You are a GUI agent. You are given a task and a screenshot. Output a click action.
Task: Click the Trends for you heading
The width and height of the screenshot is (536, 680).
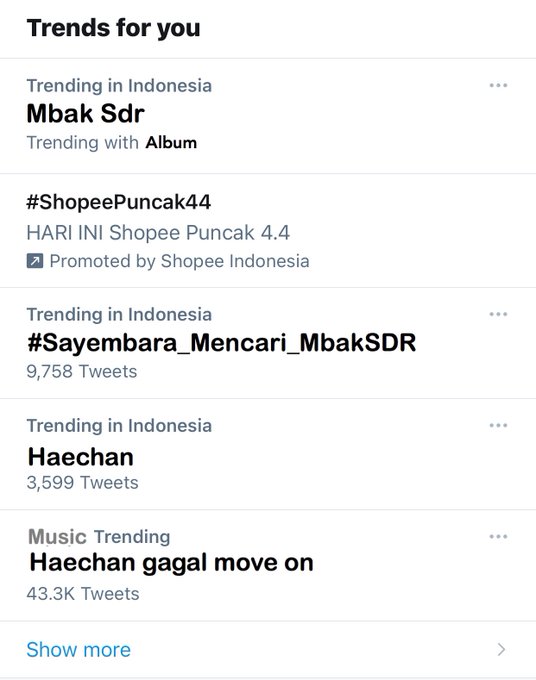tap(114, 28)
